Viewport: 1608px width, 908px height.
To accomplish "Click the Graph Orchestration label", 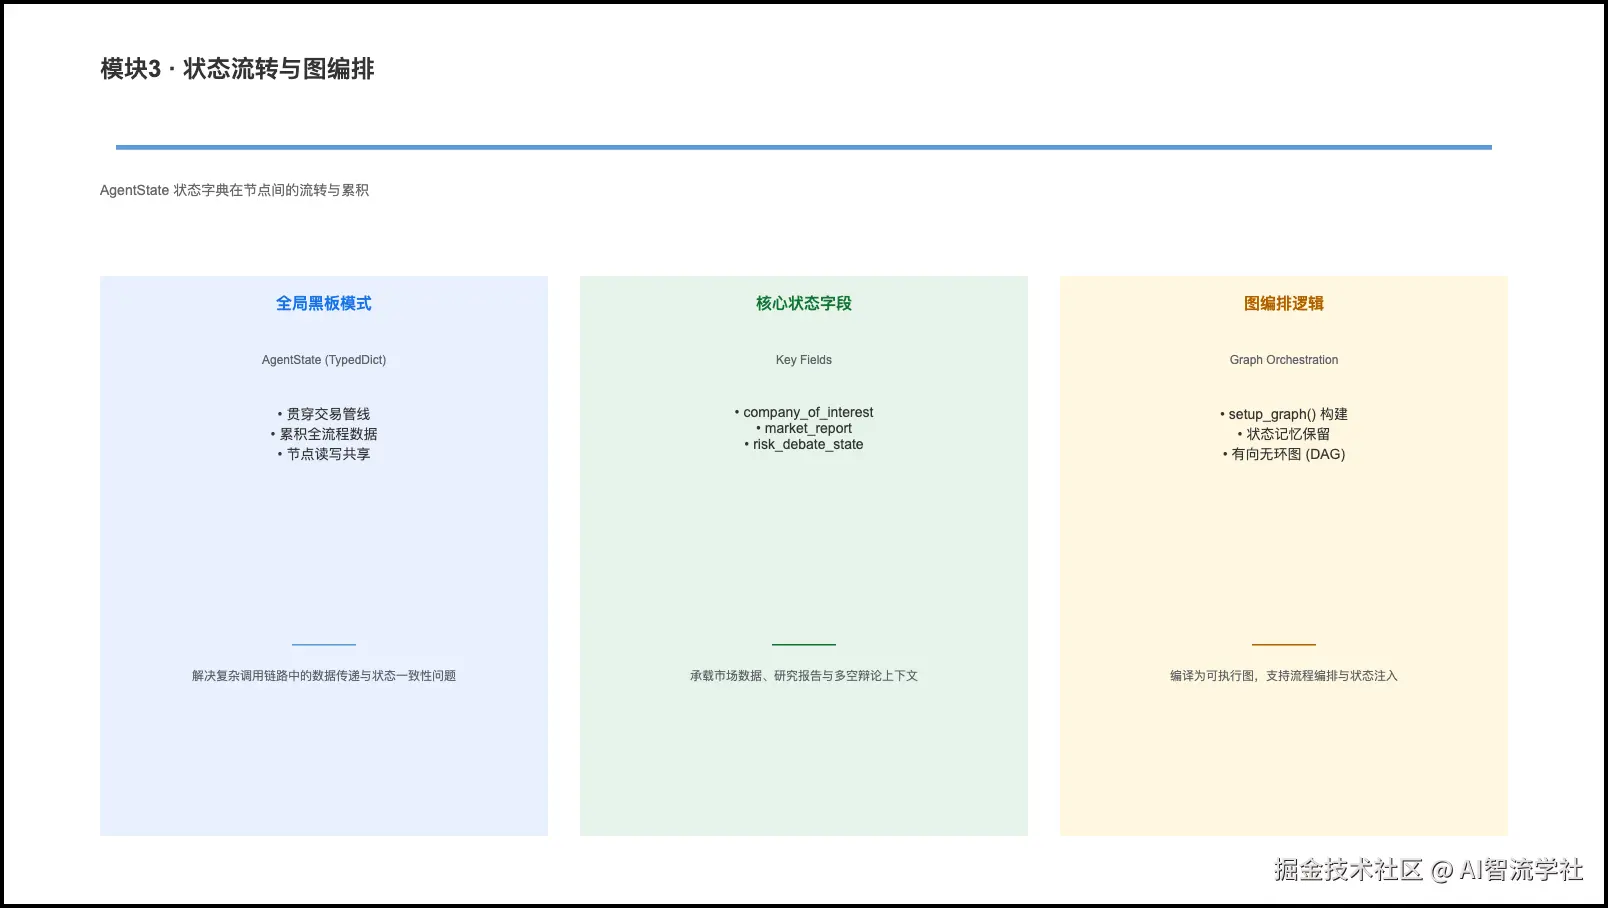I will click(x=1284, y=360).
